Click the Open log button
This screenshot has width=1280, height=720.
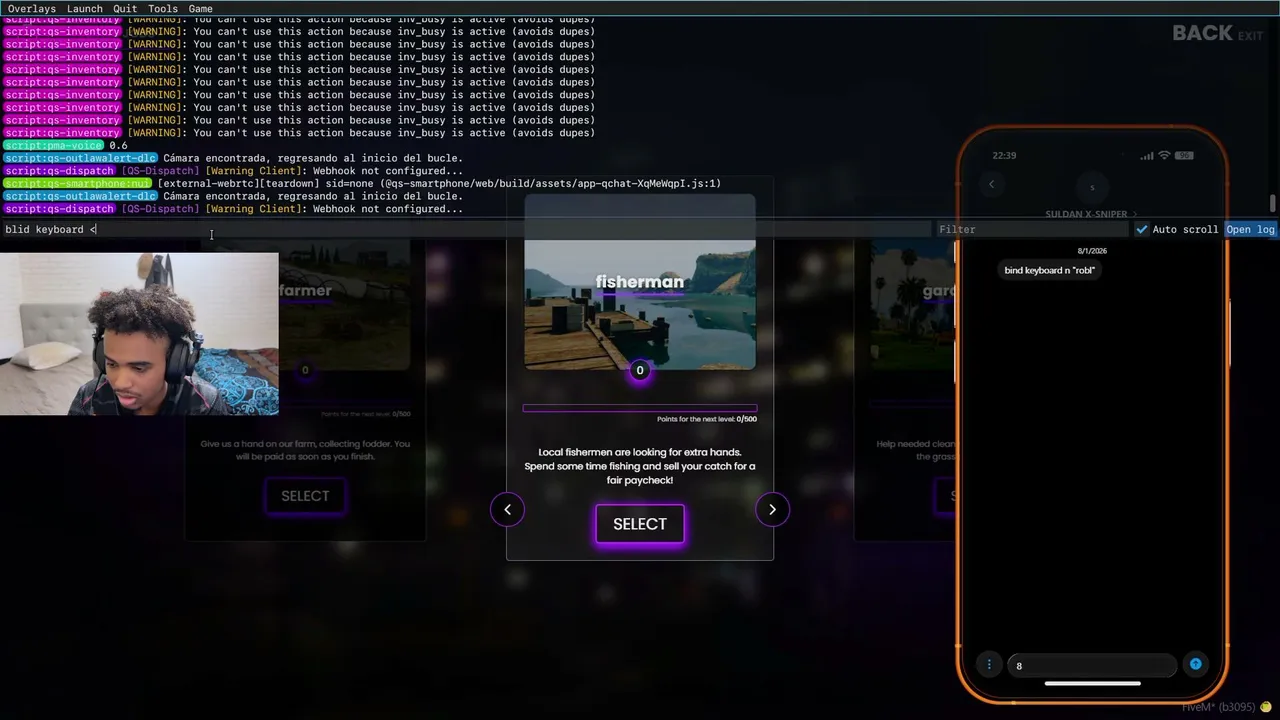[1250, 229]
